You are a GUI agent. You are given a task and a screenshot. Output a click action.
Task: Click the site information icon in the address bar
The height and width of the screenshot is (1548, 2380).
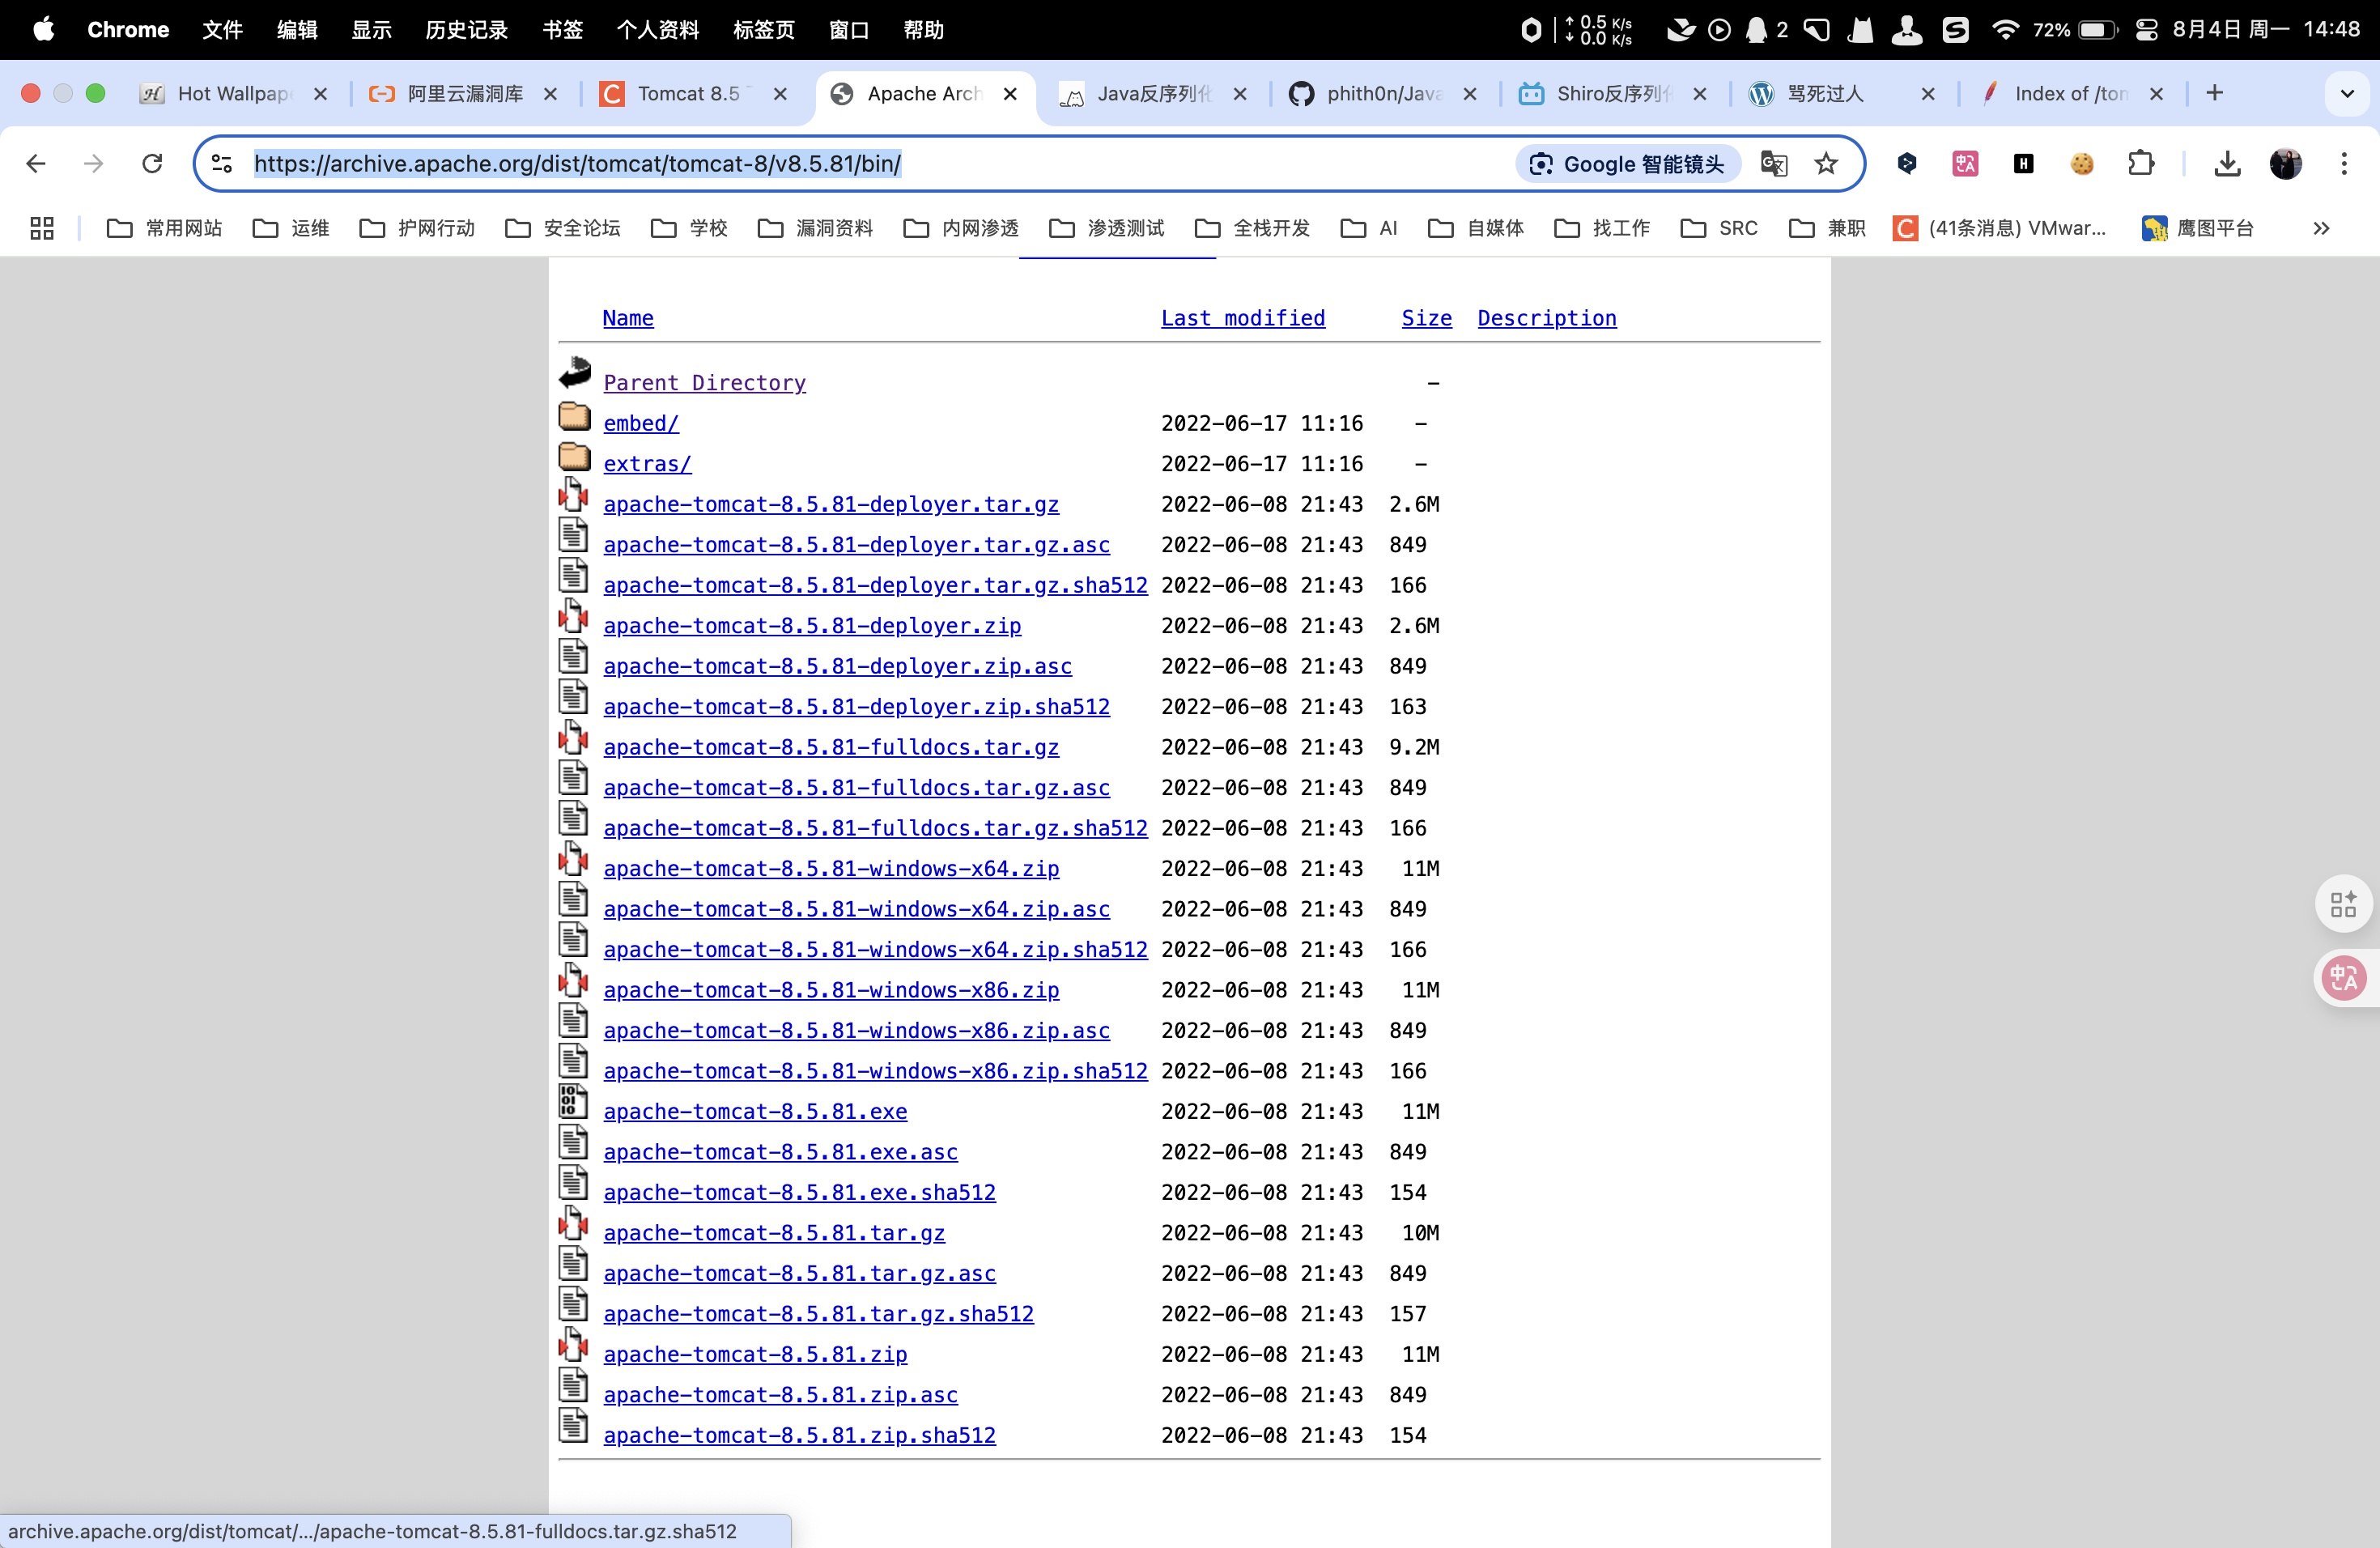tap(222, 163)
